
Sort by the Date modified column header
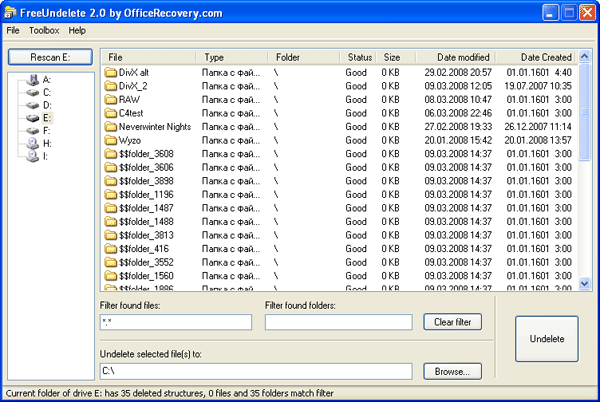456,57
